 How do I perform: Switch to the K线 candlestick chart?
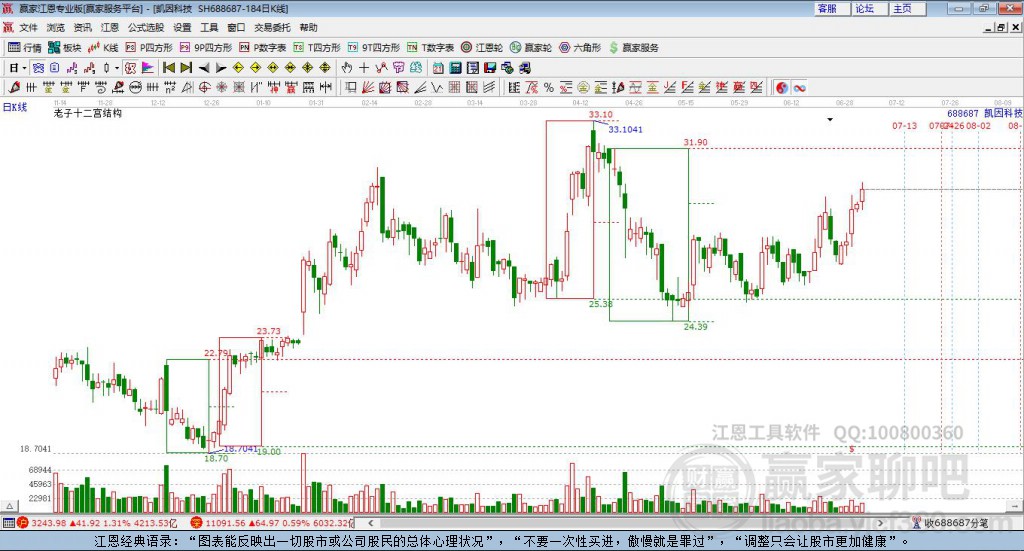tap(103, 48)
